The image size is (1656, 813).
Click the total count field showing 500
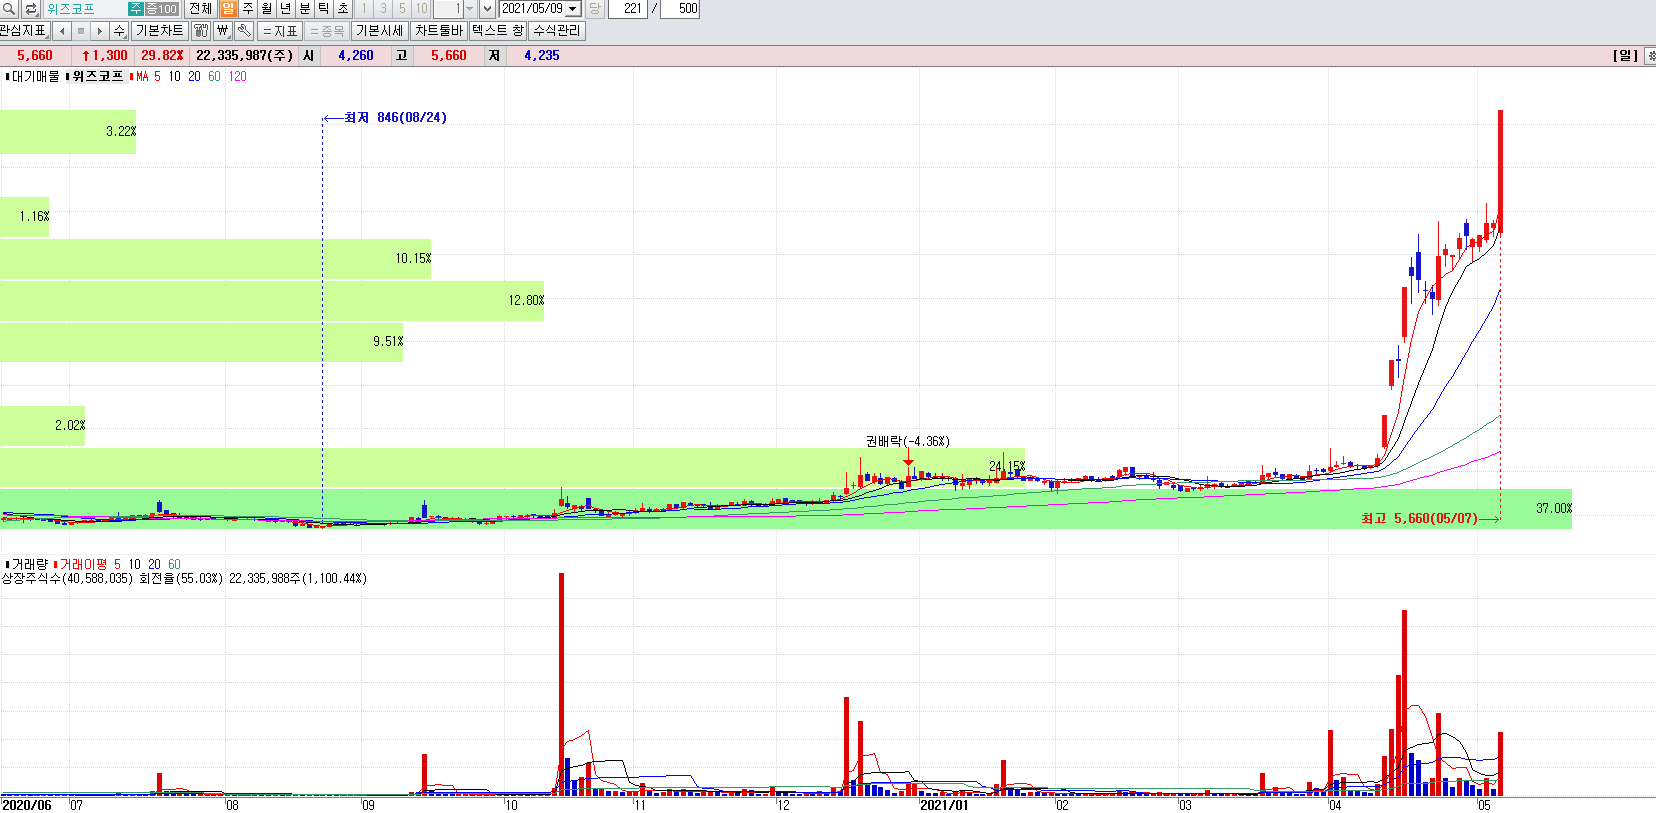(x=680, y=9)
